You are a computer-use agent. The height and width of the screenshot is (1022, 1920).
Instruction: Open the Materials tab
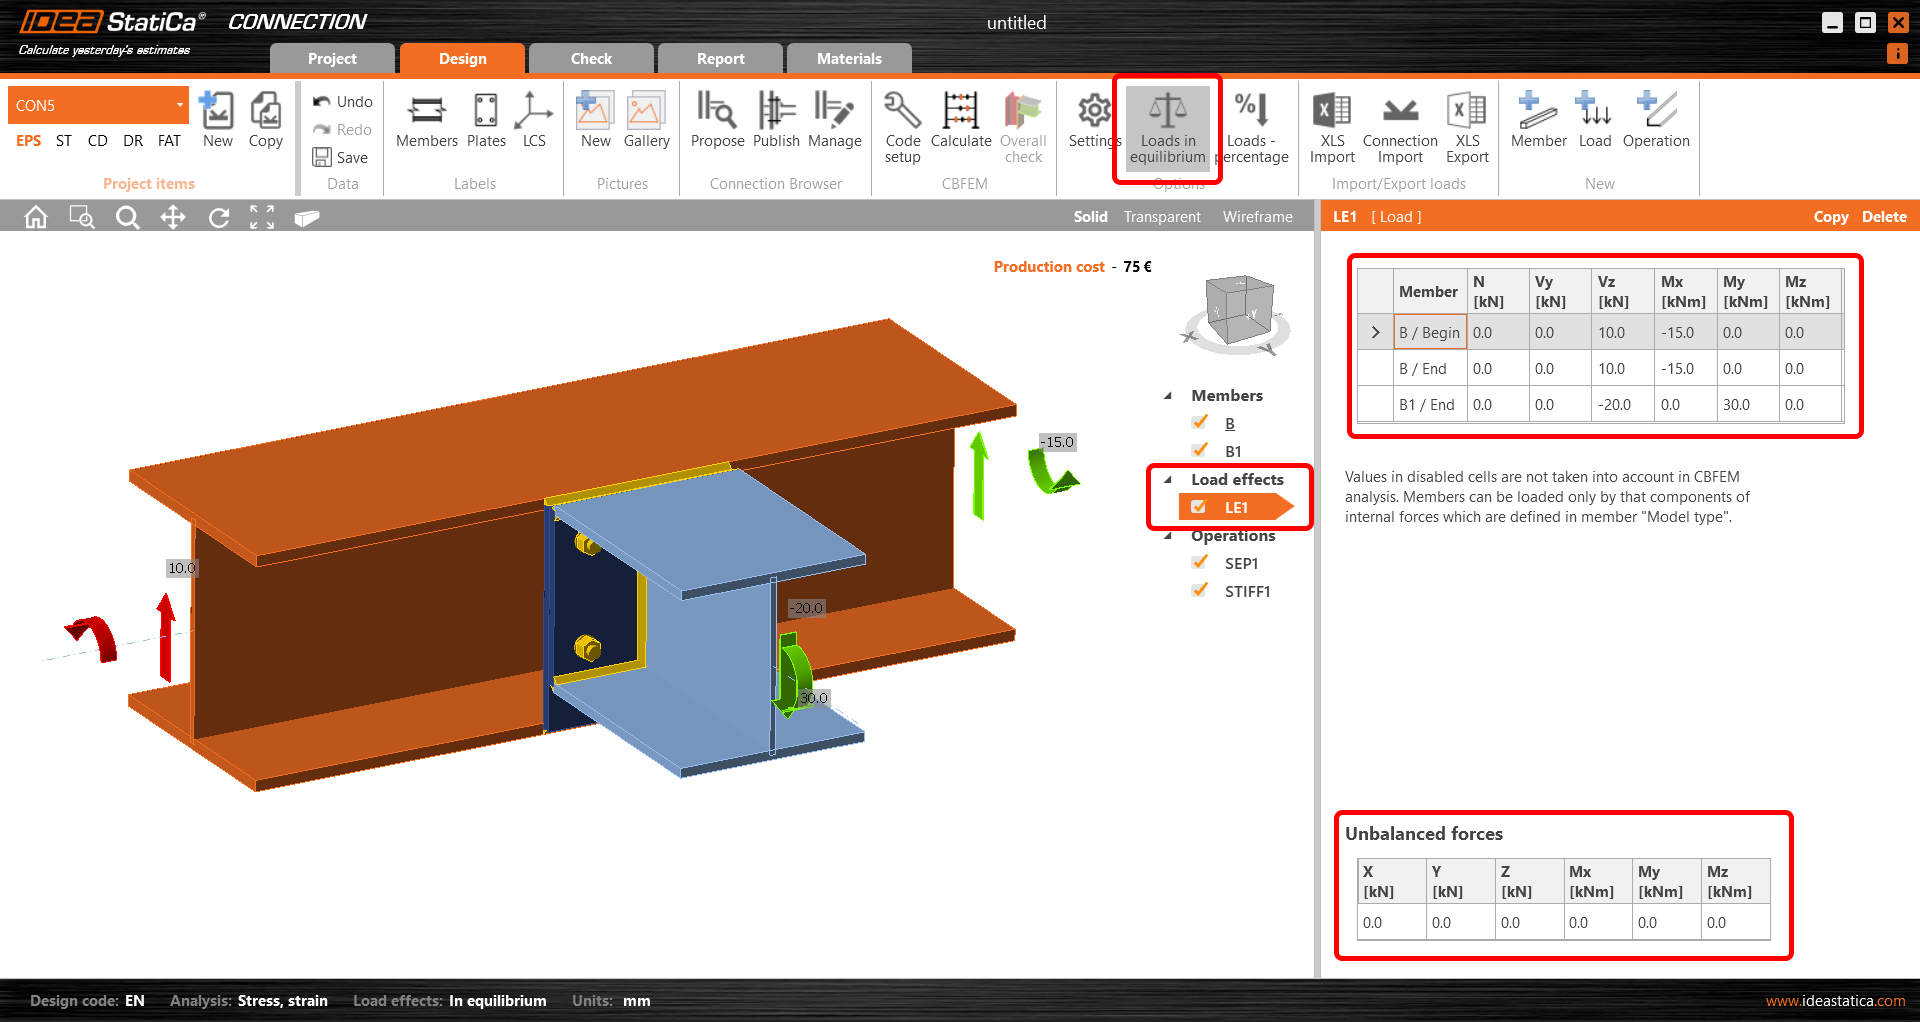pyautogui.click(x=848, y=59)
